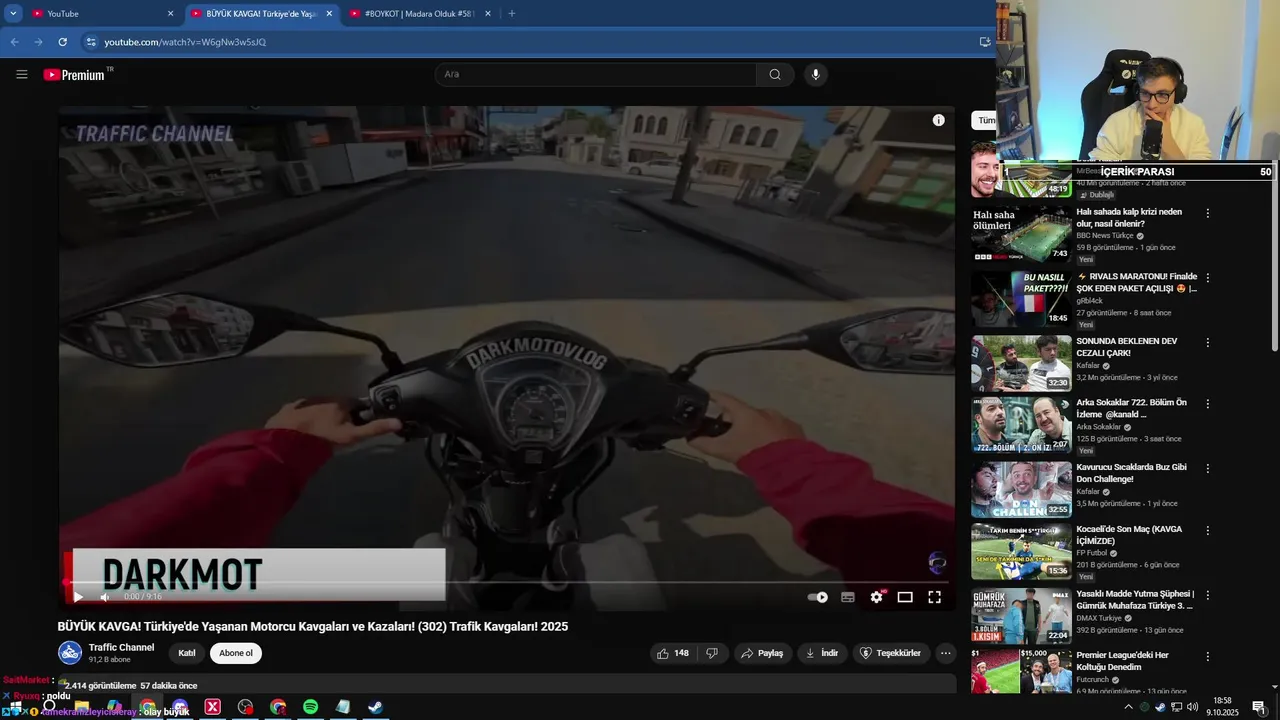Screen dimensions: 1280x720
Task: View site information icon in address bar
Action: [x=91, y=42]
